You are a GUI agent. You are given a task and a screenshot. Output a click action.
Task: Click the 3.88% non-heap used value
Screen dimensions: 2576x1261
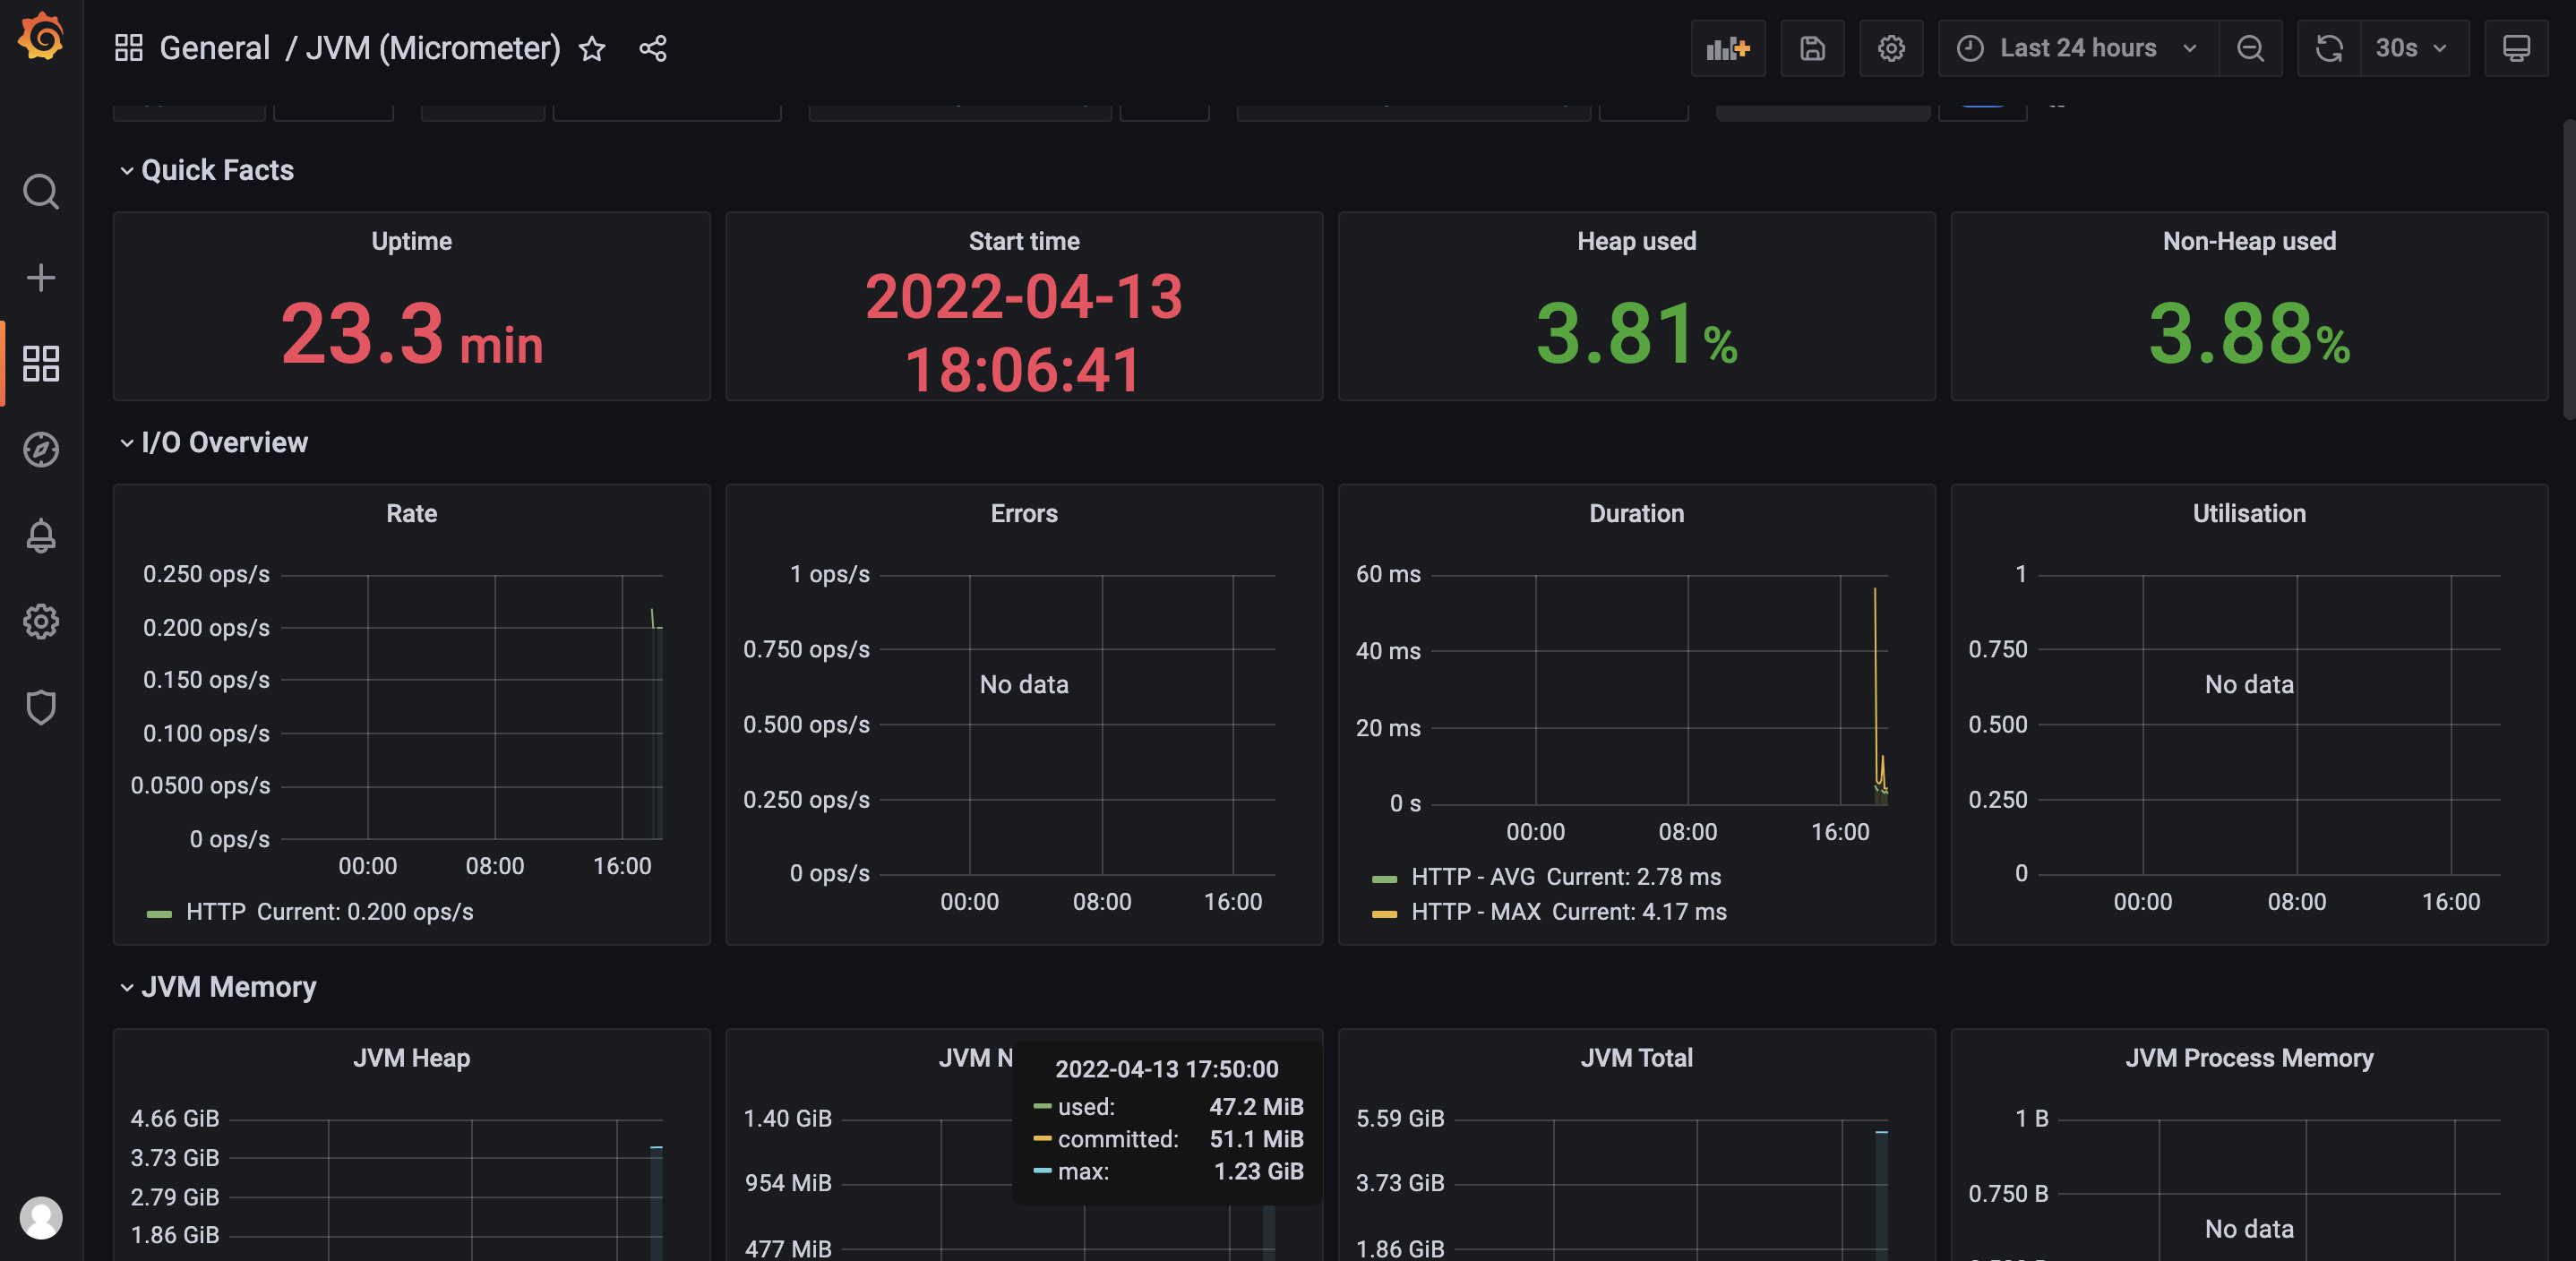click(x=2249, y=334)
